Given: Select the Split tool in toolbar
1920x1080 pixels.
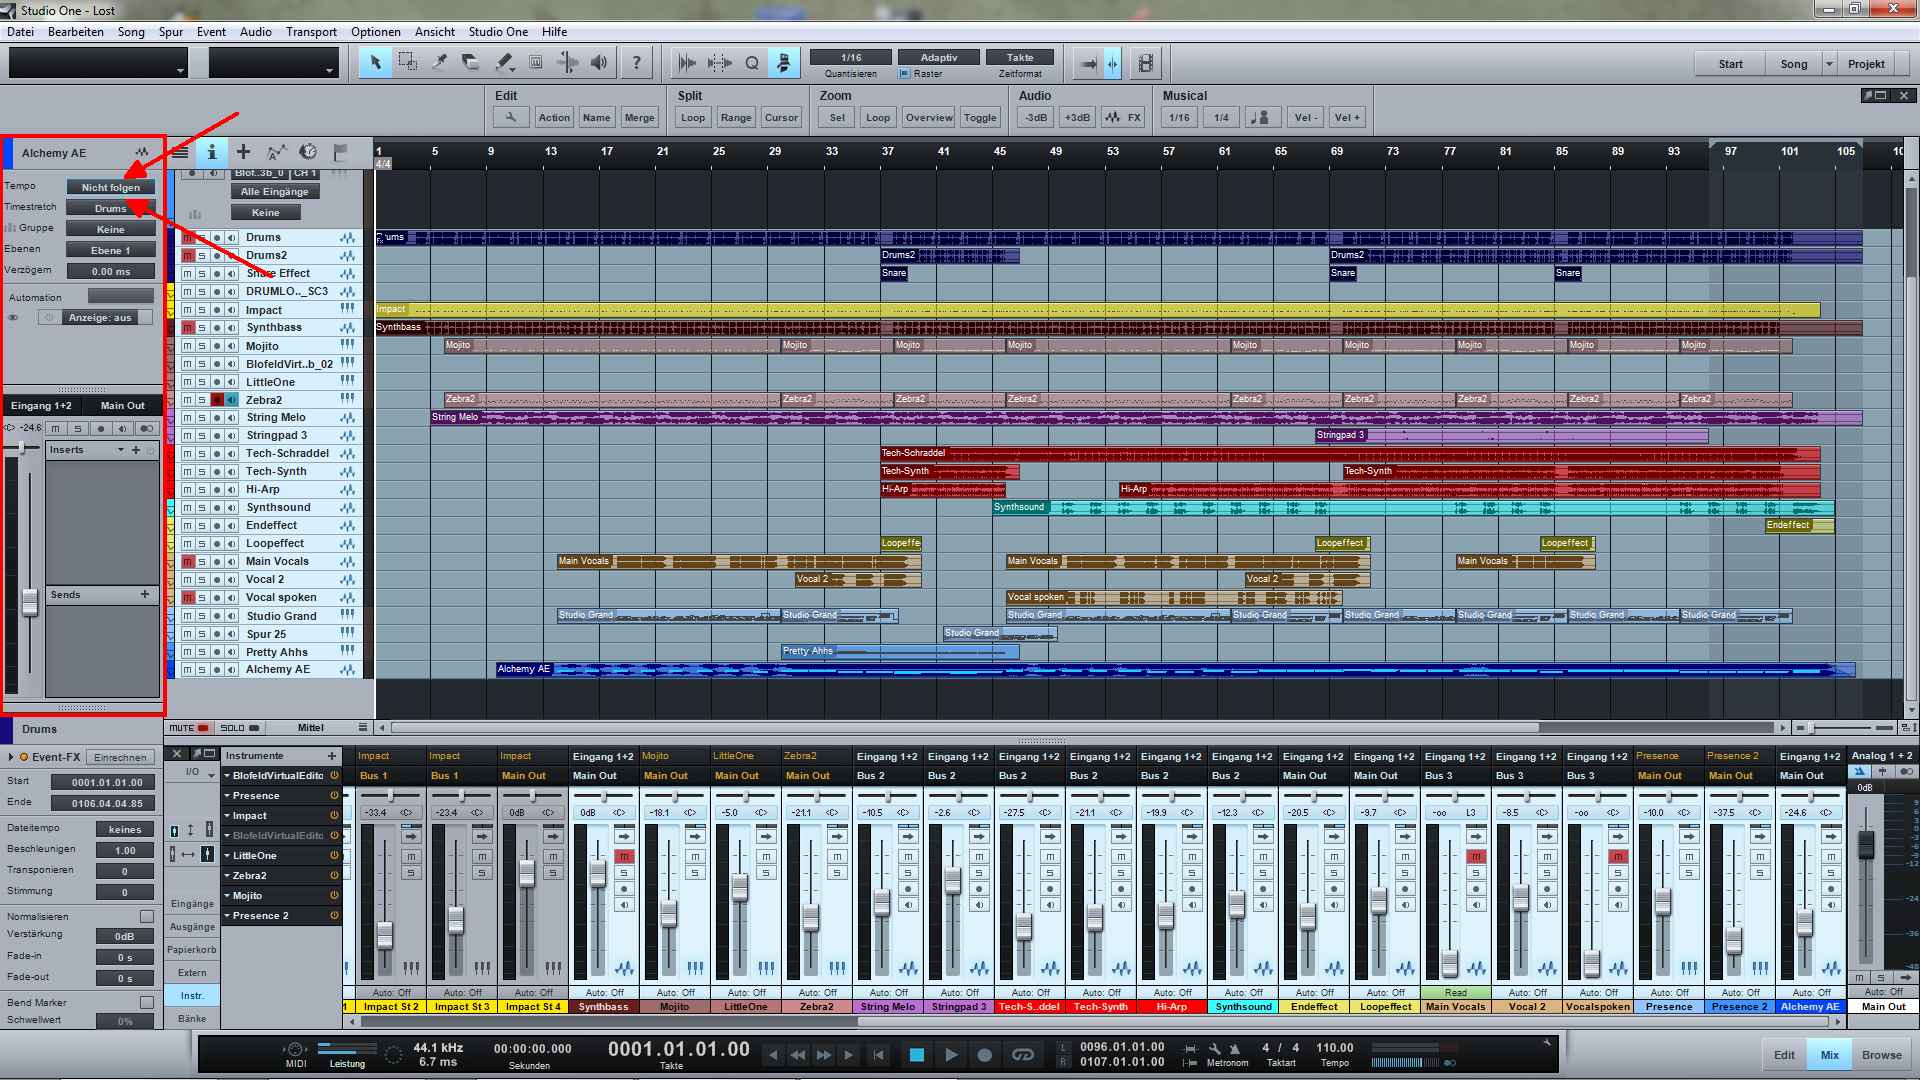Looking at the screenshot, I should coord(439,63).
